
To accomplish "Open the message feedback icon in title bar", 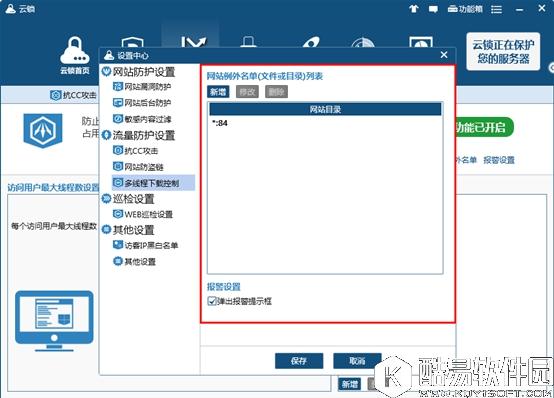I will pyautogui.click(x=433, y=9).
